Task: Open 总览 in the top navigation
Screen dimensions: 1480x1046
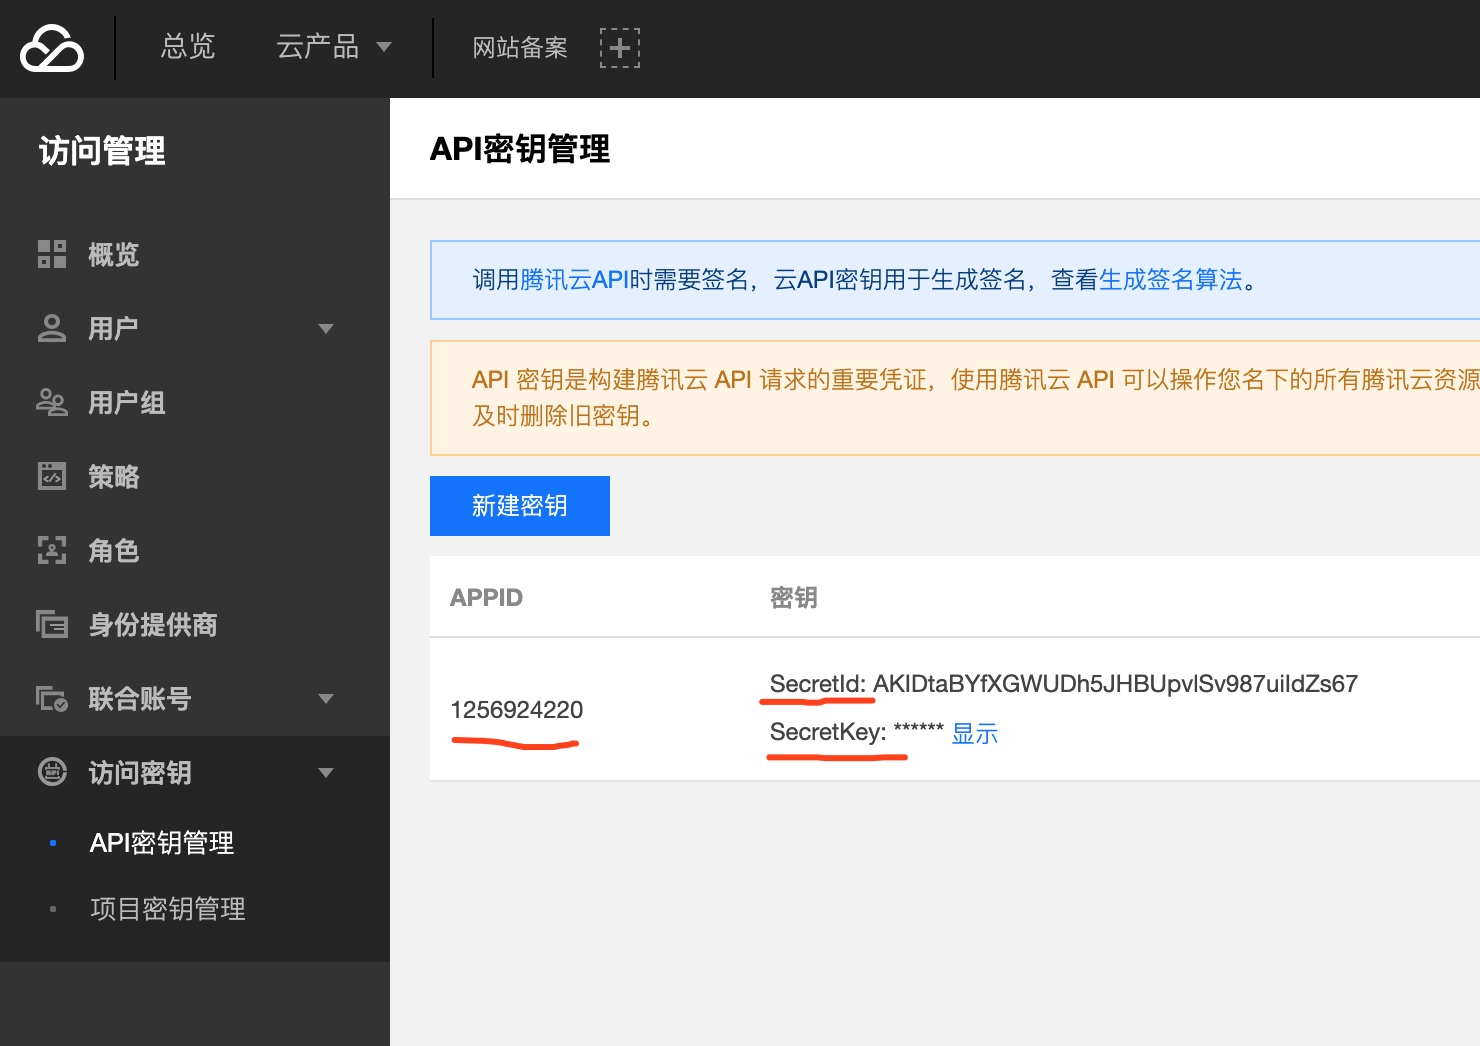Action: point(188,47)
